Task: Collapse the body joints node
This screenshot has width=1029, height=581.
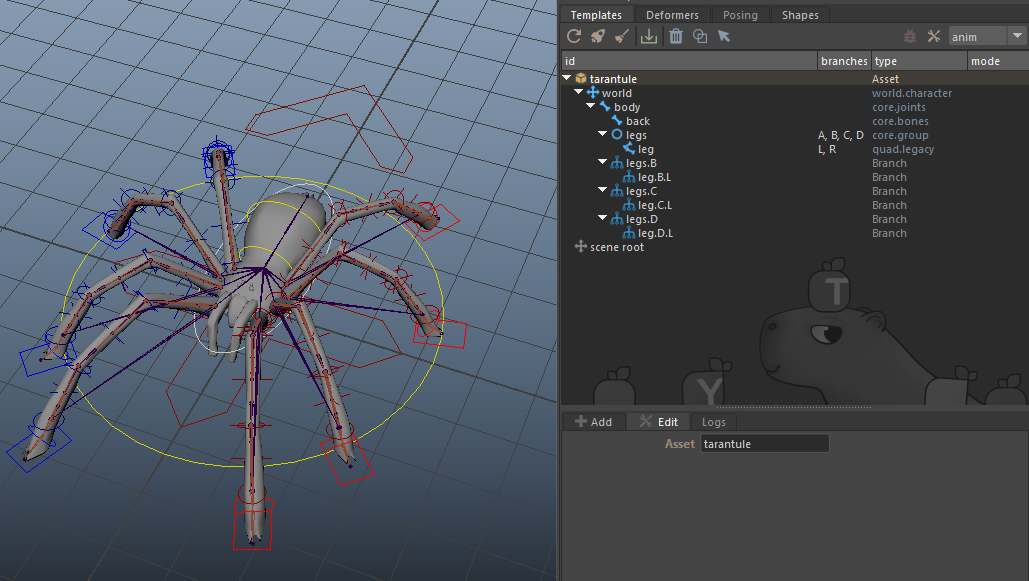Action: [x=591, y=107]
